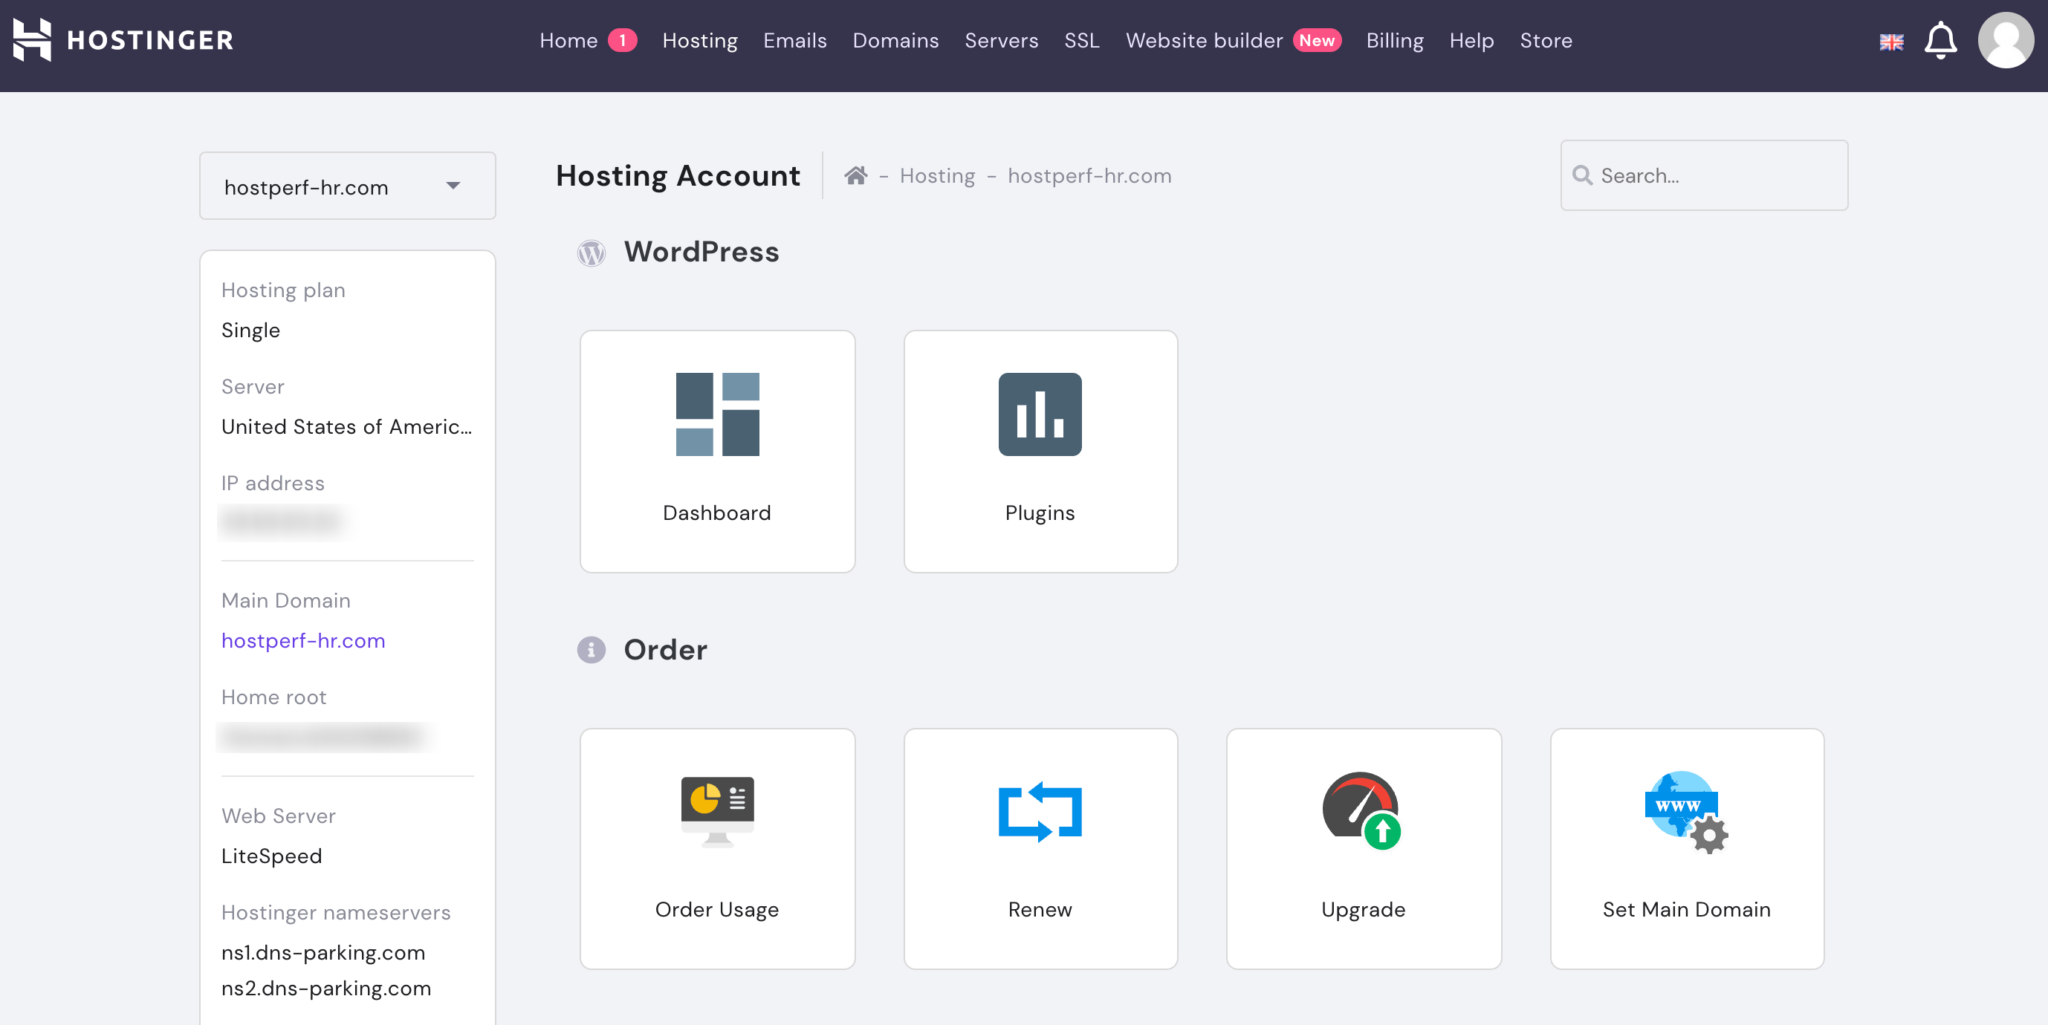Open the Servers menu item
Image resolution: width=2048 pixels, height=1025 pixels.
click(1001, 41)
